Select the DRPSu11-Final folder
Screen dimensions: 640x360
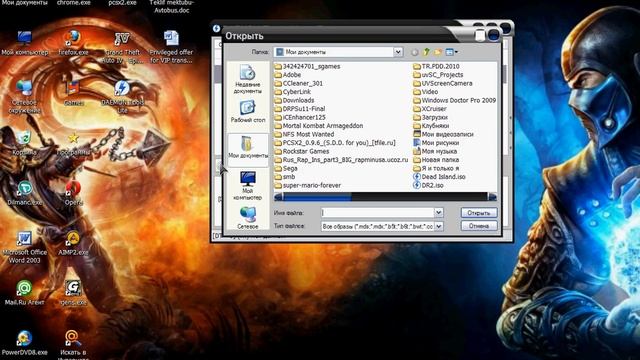coord(300,109)
